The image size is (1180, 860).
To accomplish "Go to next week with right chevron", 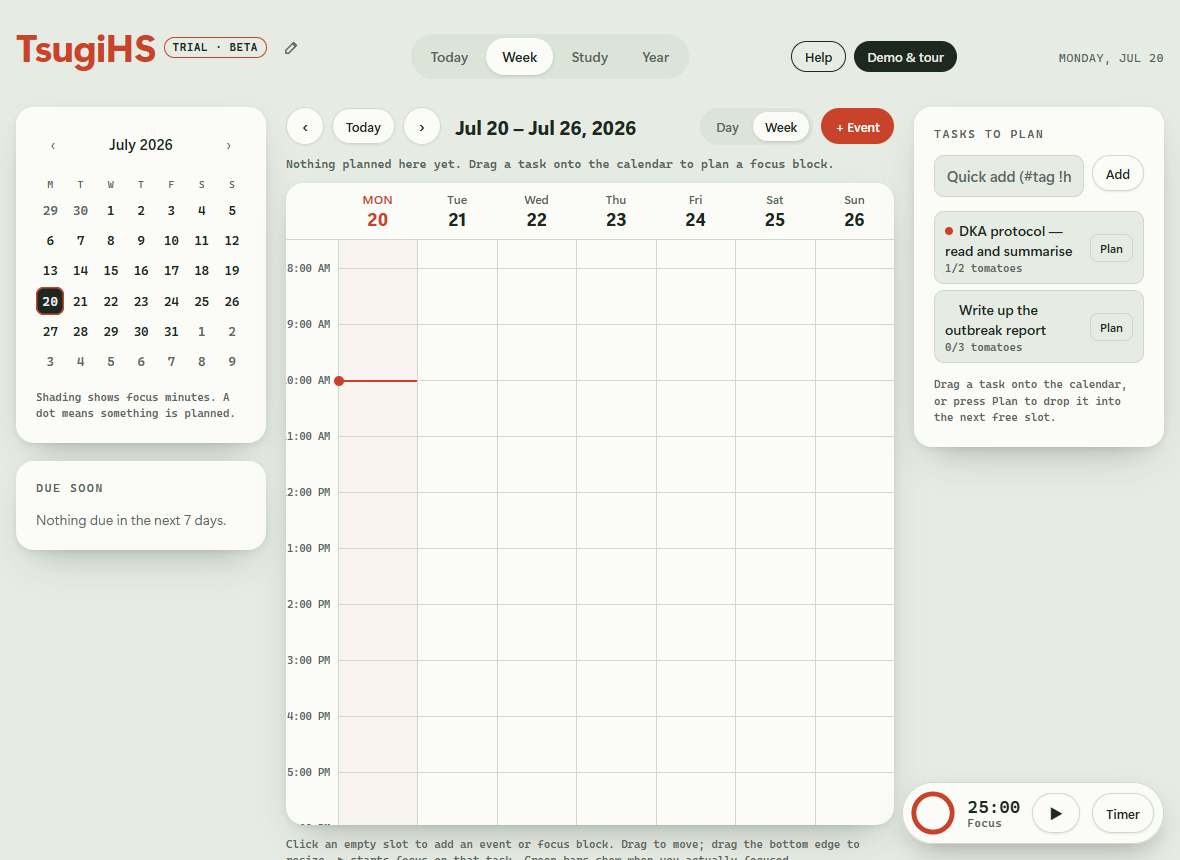I will (x=421, y=127).
